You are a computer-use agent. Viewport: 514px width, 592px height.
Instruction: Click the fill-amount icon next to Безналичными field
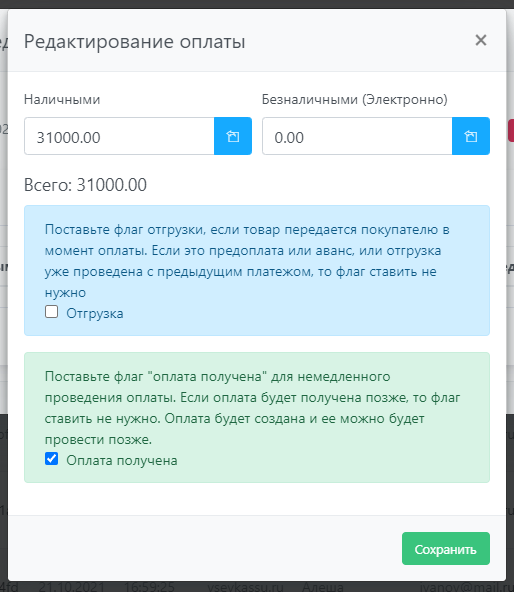[x=471, y=136]
